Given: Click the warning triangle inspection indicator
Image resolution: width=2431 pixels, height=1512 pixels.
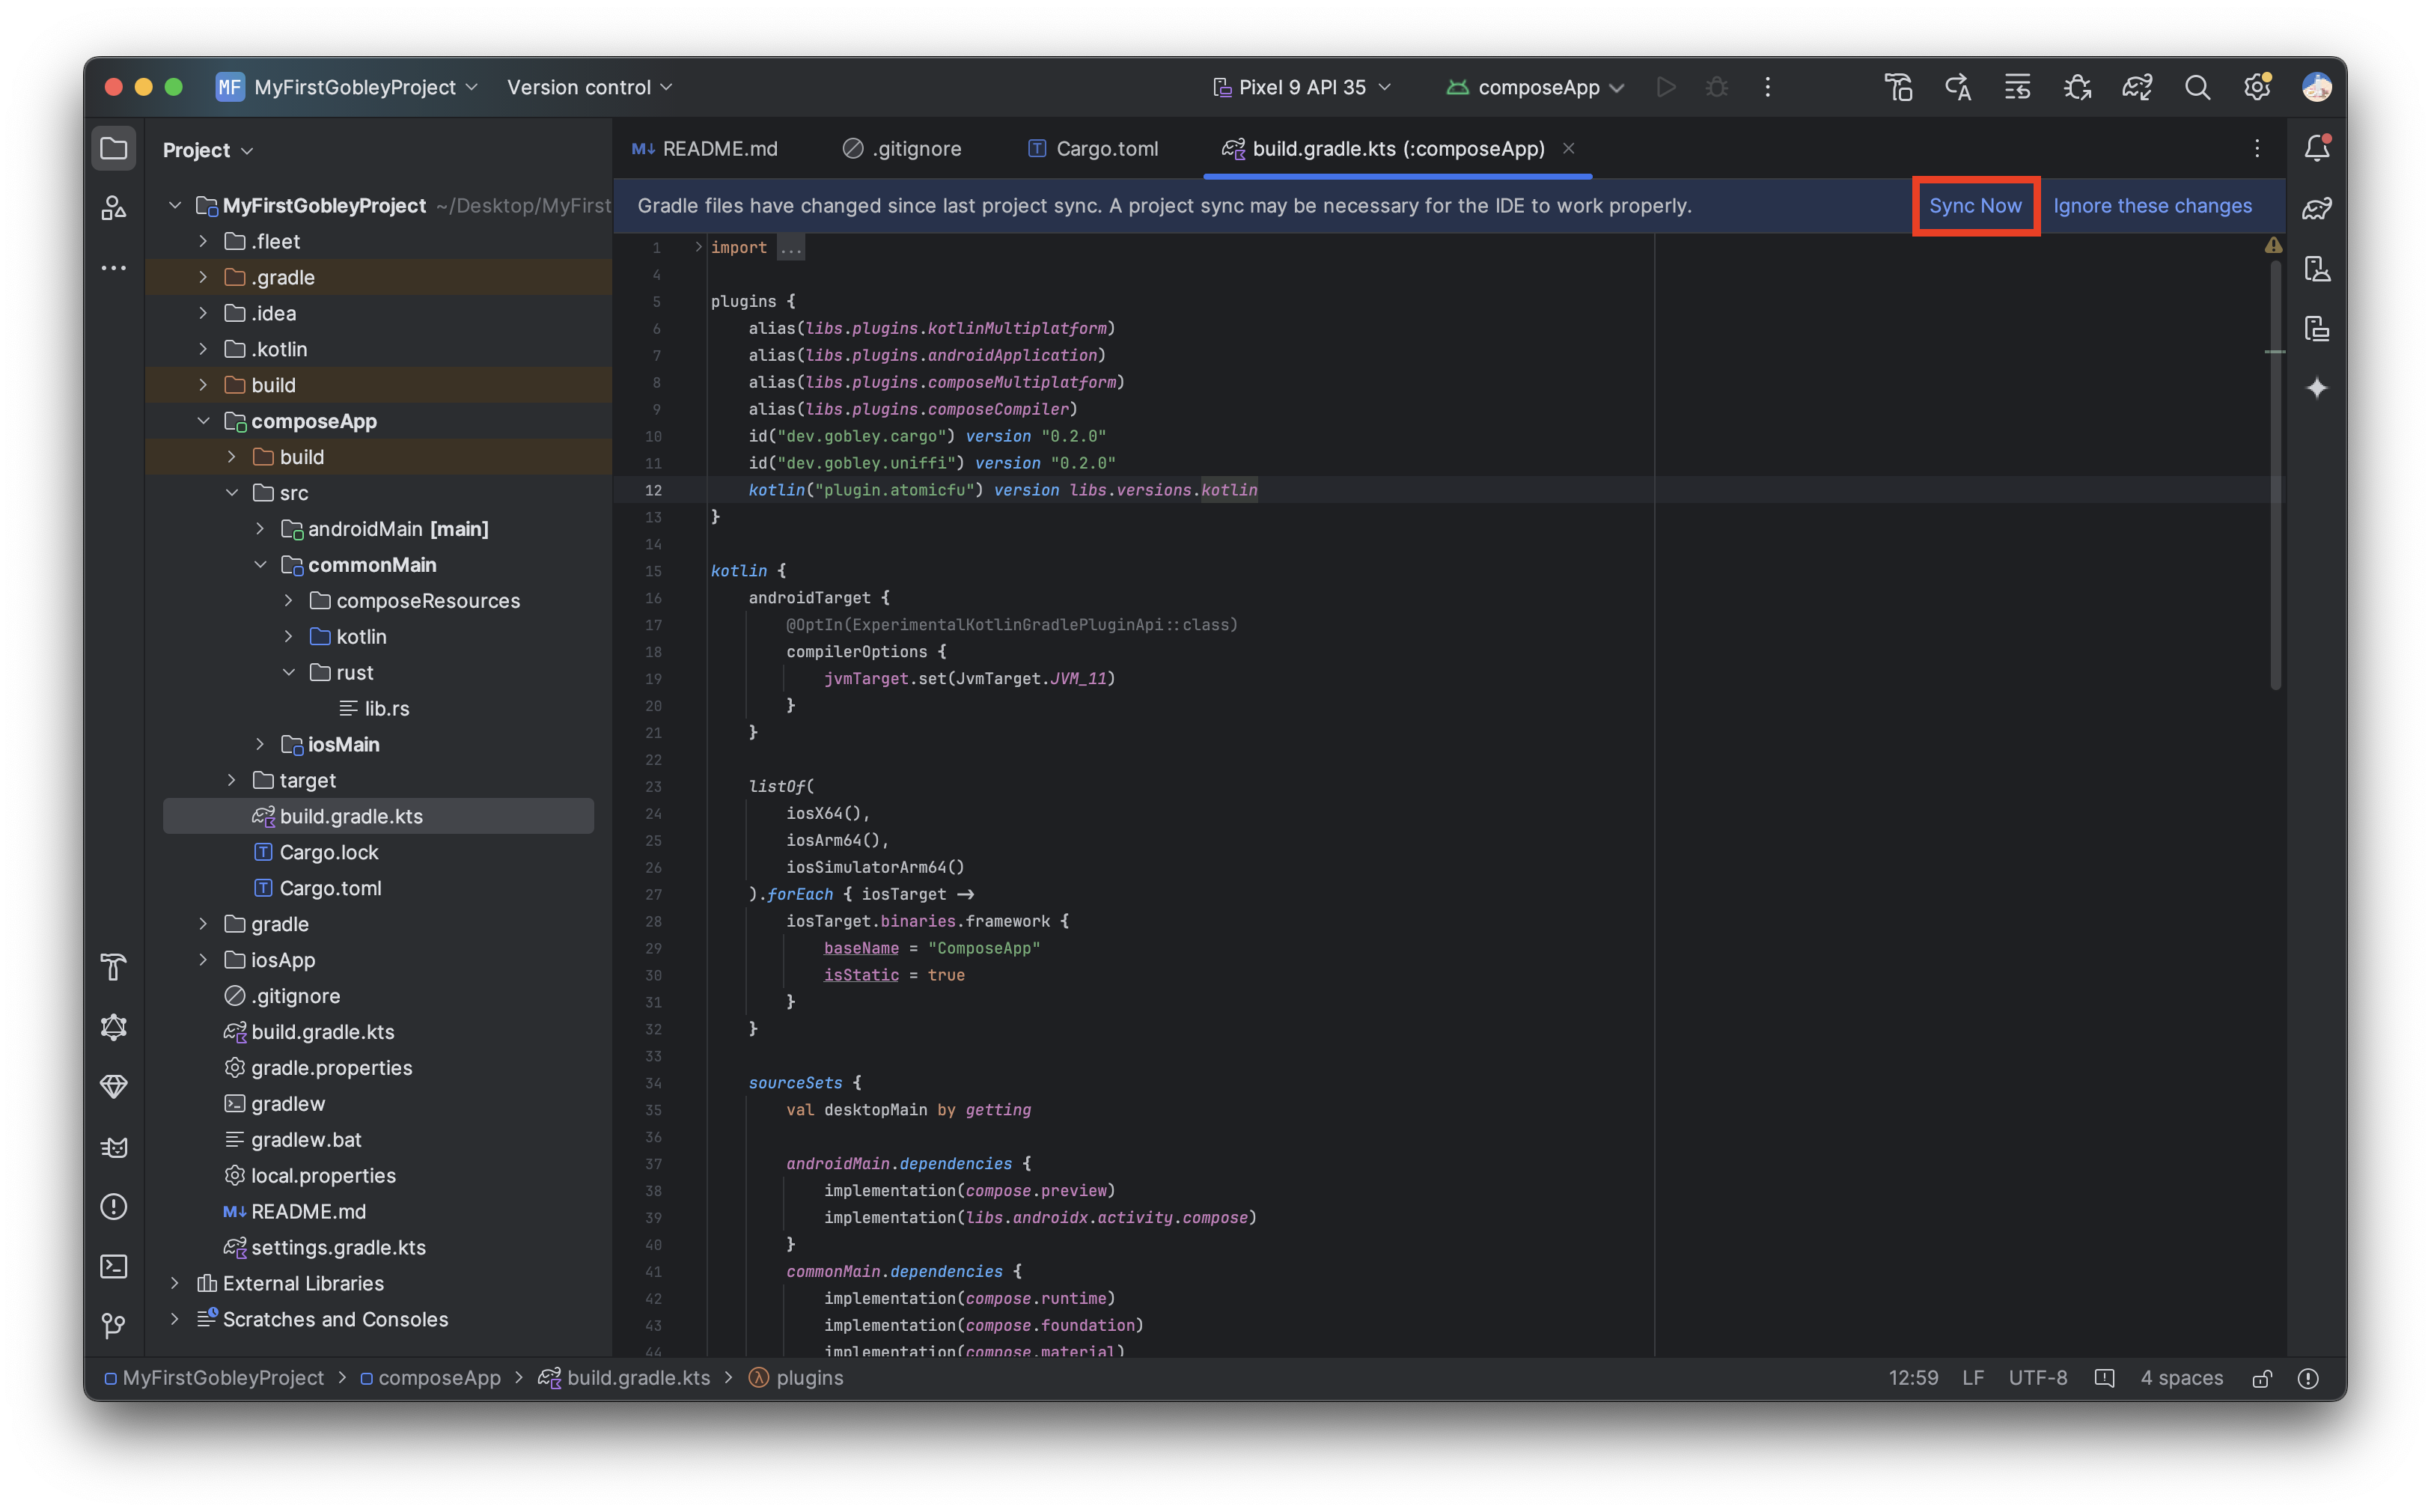Looking at the screenshot, I should coord(2273,245).
